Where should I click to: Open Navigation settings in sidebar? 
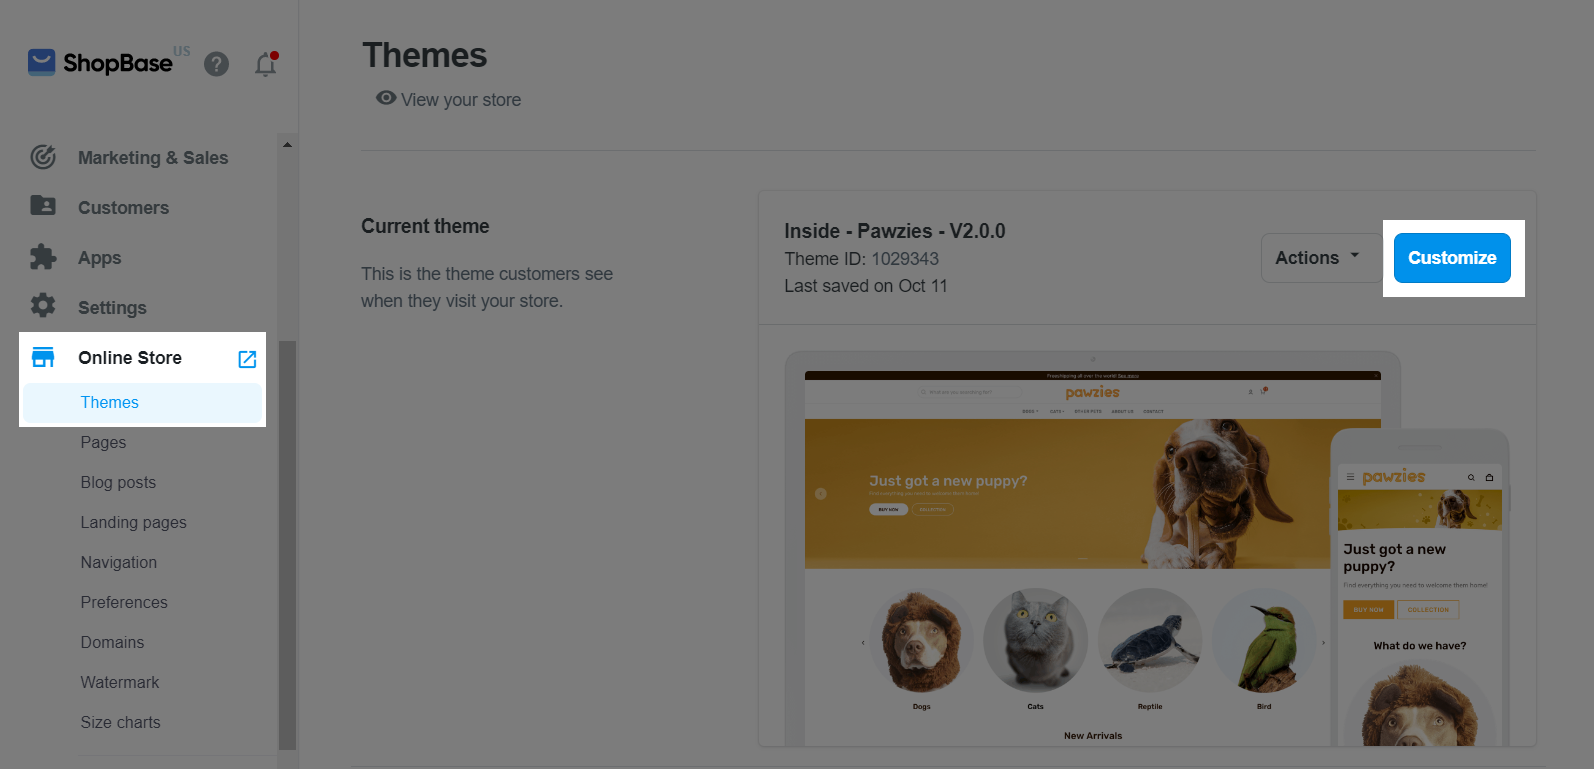pyautogui.click(x=118, y=562)
